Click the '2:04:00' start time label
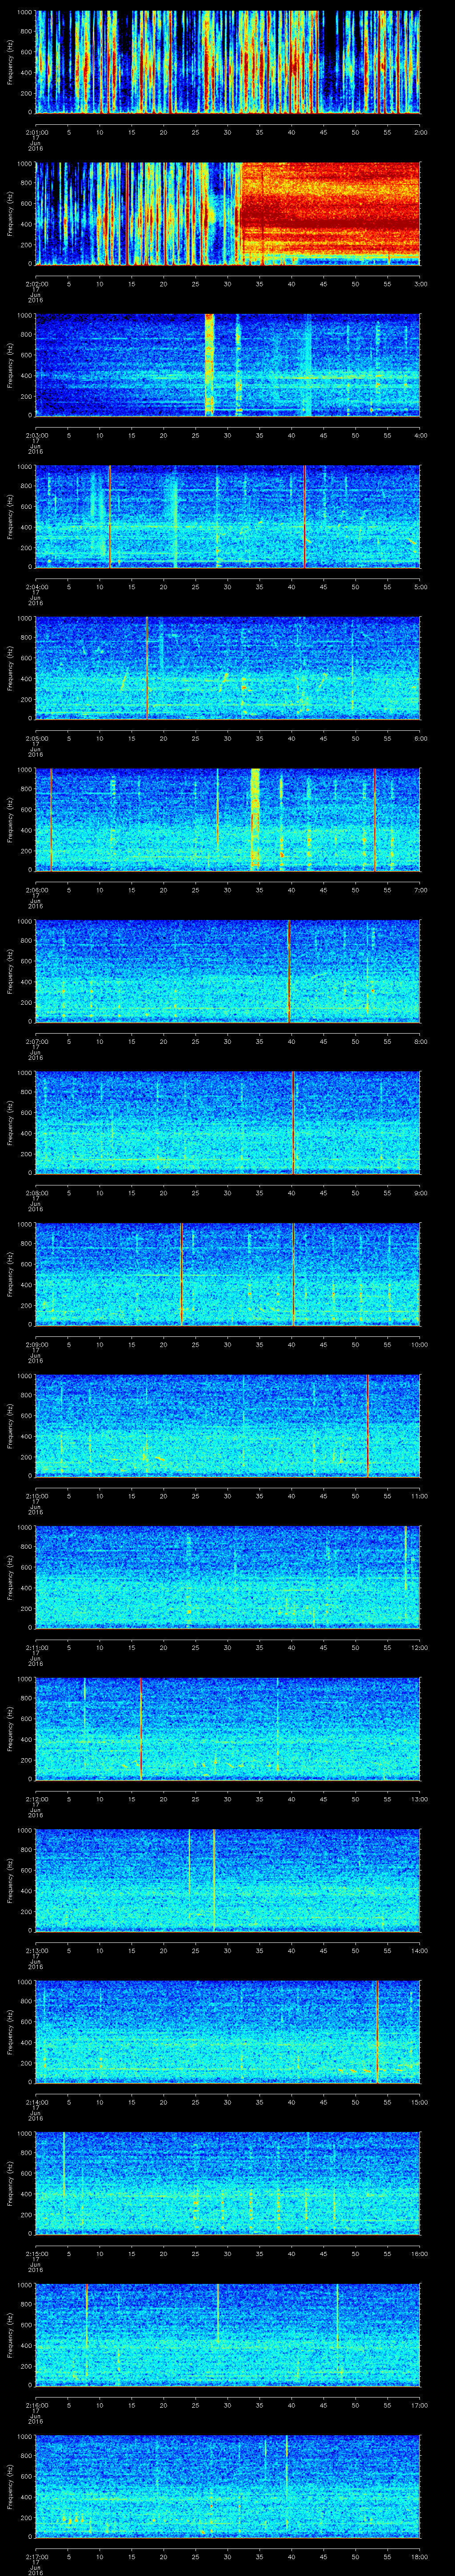The width and height of the screenshot is (455, 2576). [x=36, y=587]
